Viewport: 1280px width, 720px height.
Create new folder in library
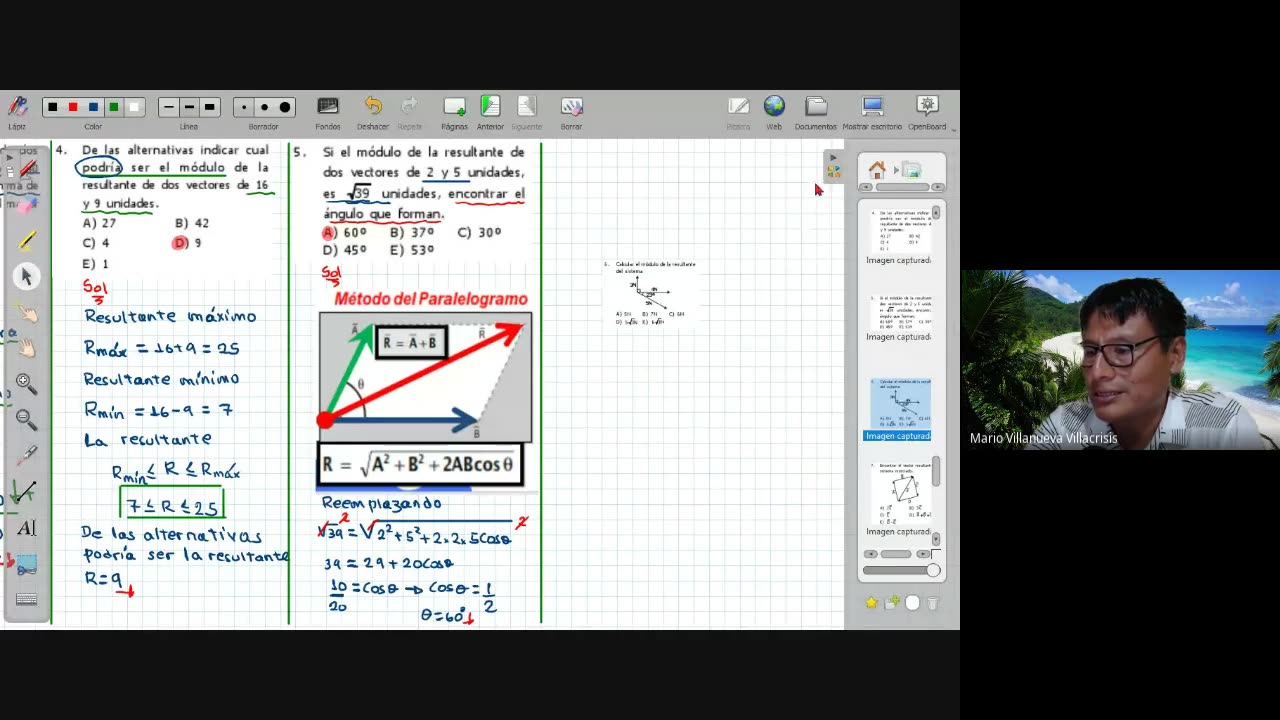pyautogui.click(x=892, y=603)
